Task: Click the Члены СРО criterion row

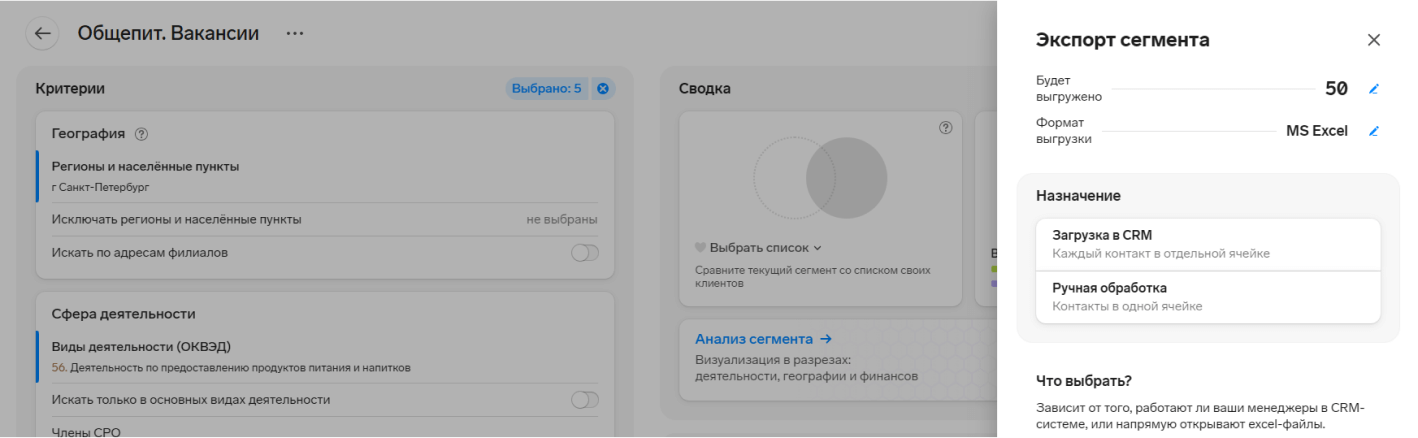Action: click(325, 431)
